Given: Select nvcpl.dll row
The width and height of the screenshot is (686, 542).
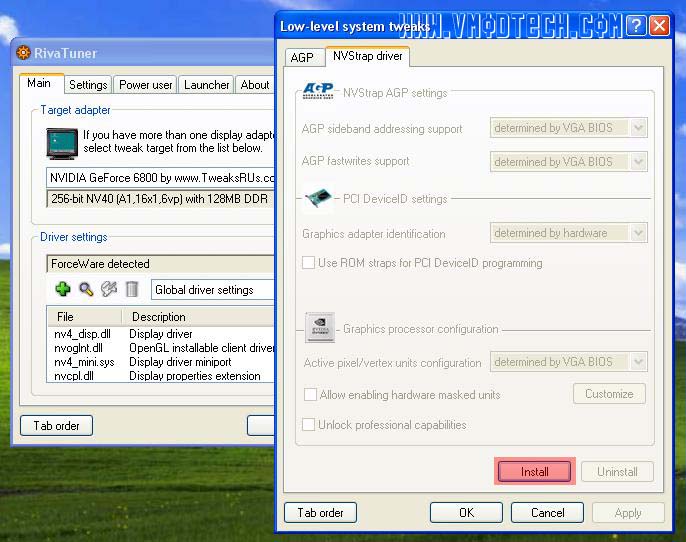Looking at the screenshot, I should [161, 376].
